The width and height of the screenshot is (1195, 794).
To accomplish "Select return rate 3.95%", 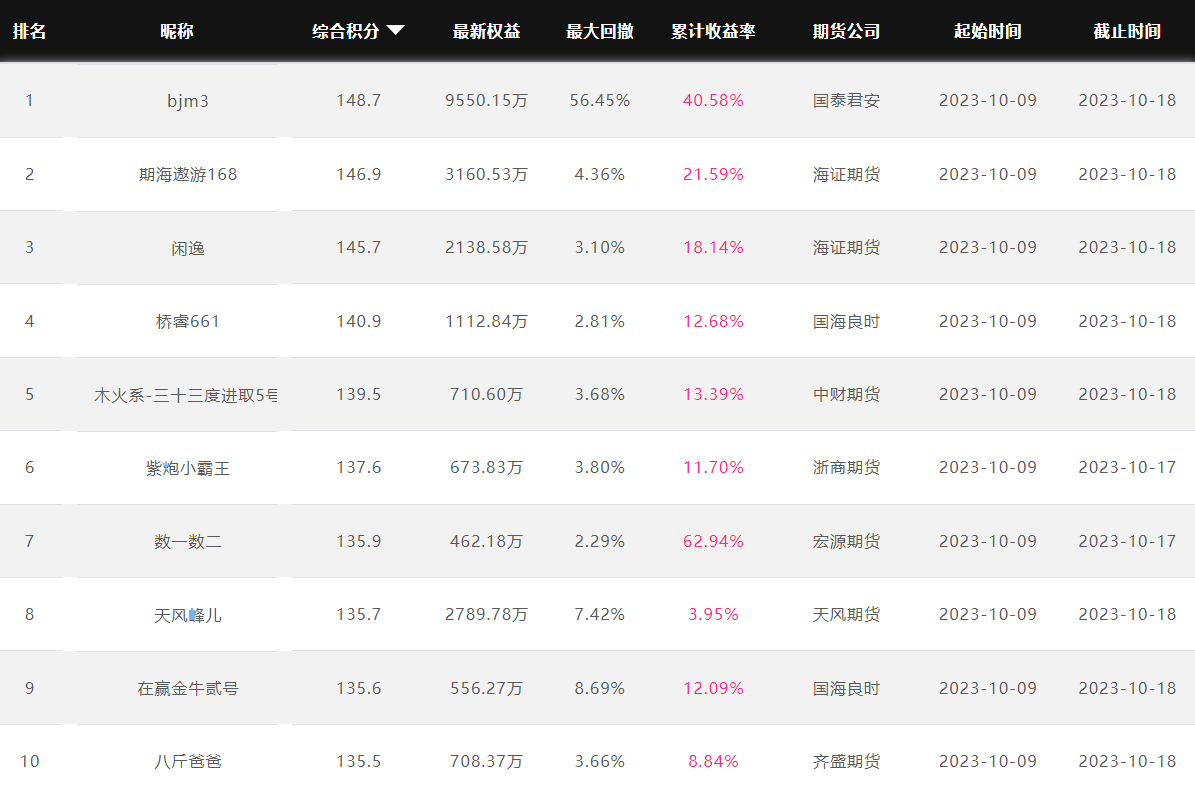I will (713, 615).
